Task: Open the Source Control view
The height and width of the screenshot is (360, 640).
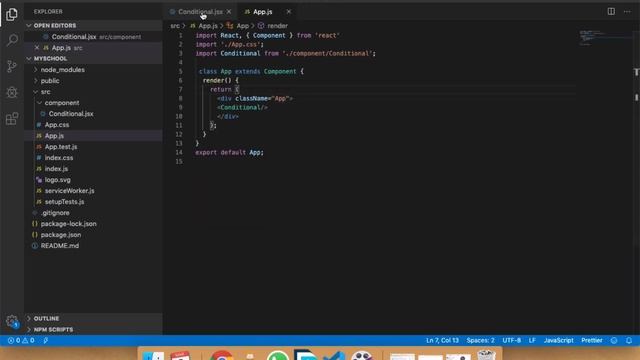Action: 12,66
